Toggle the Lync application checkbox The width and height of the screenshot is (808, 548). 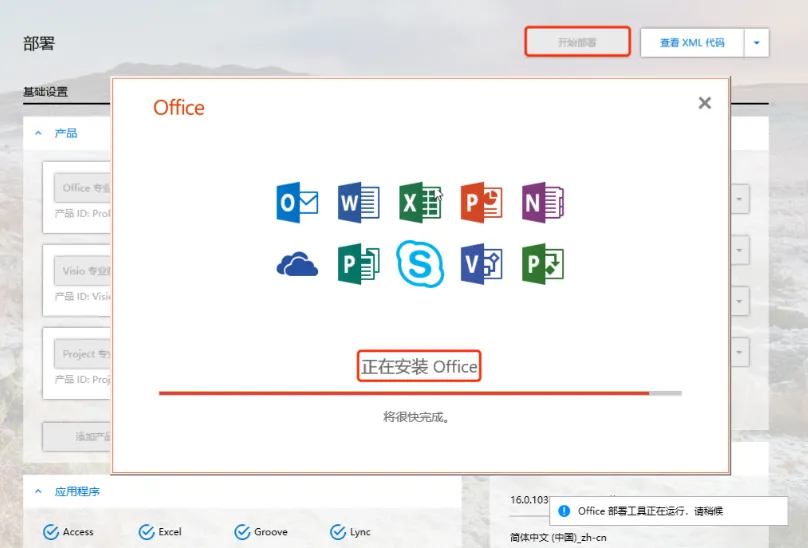(338, 532)
